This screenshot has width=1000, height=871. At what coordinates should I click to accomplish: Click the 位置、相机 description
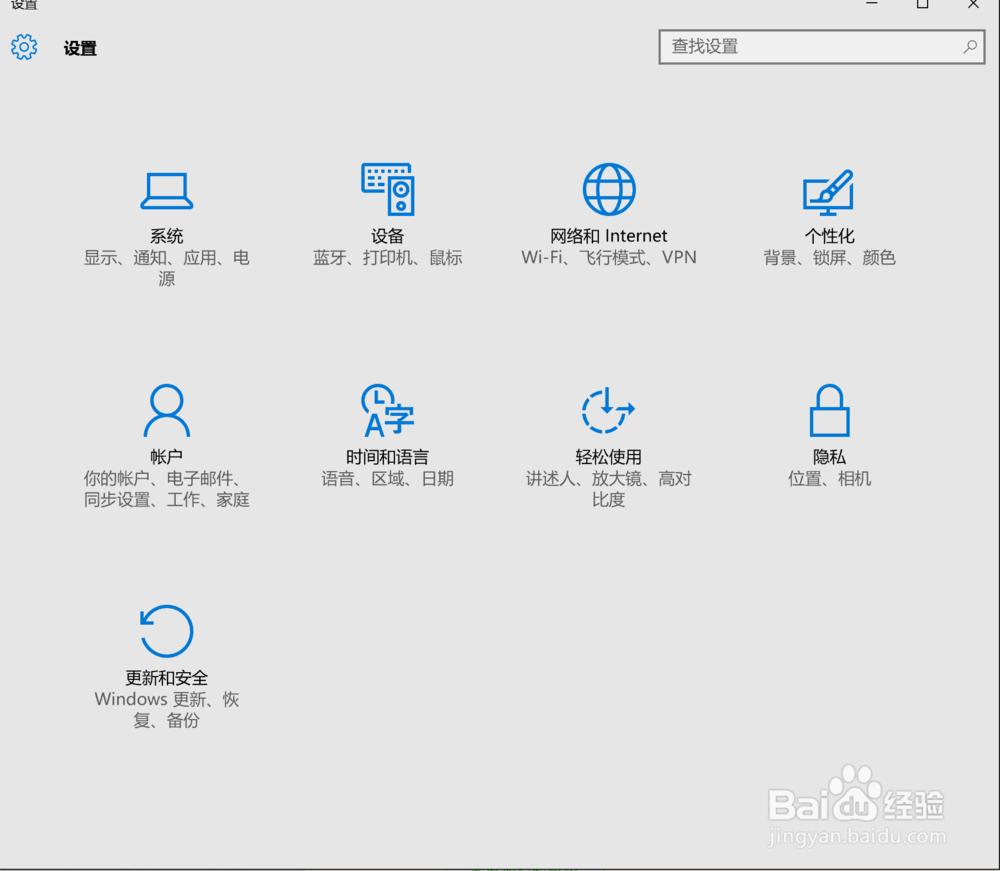click(x=829, y=478)
